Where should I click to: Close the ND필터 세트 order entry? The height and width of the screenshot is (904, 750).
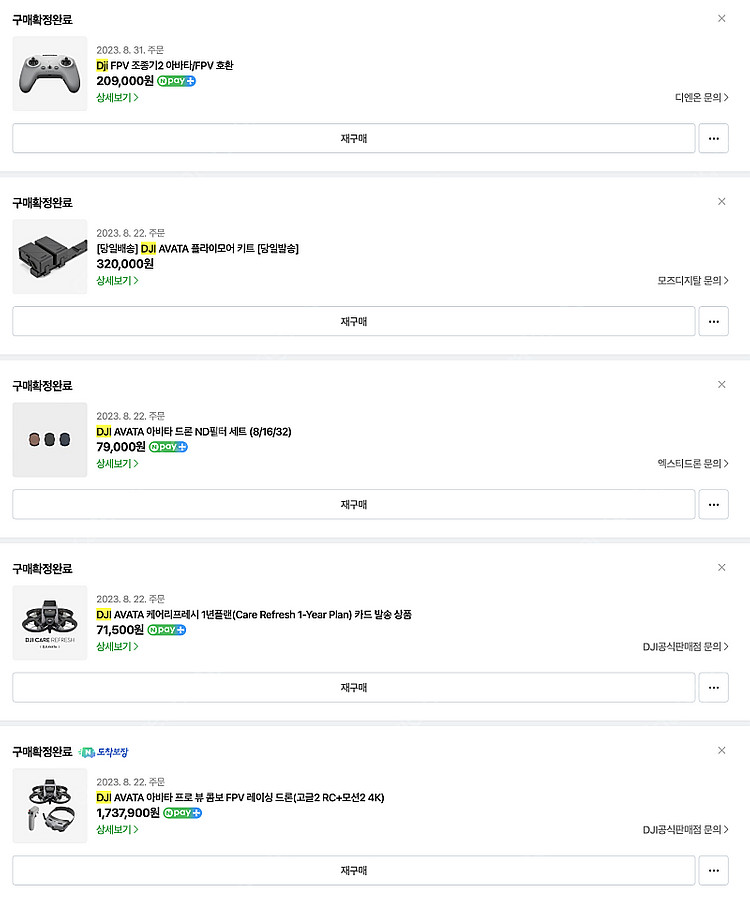tap(722, 385)
